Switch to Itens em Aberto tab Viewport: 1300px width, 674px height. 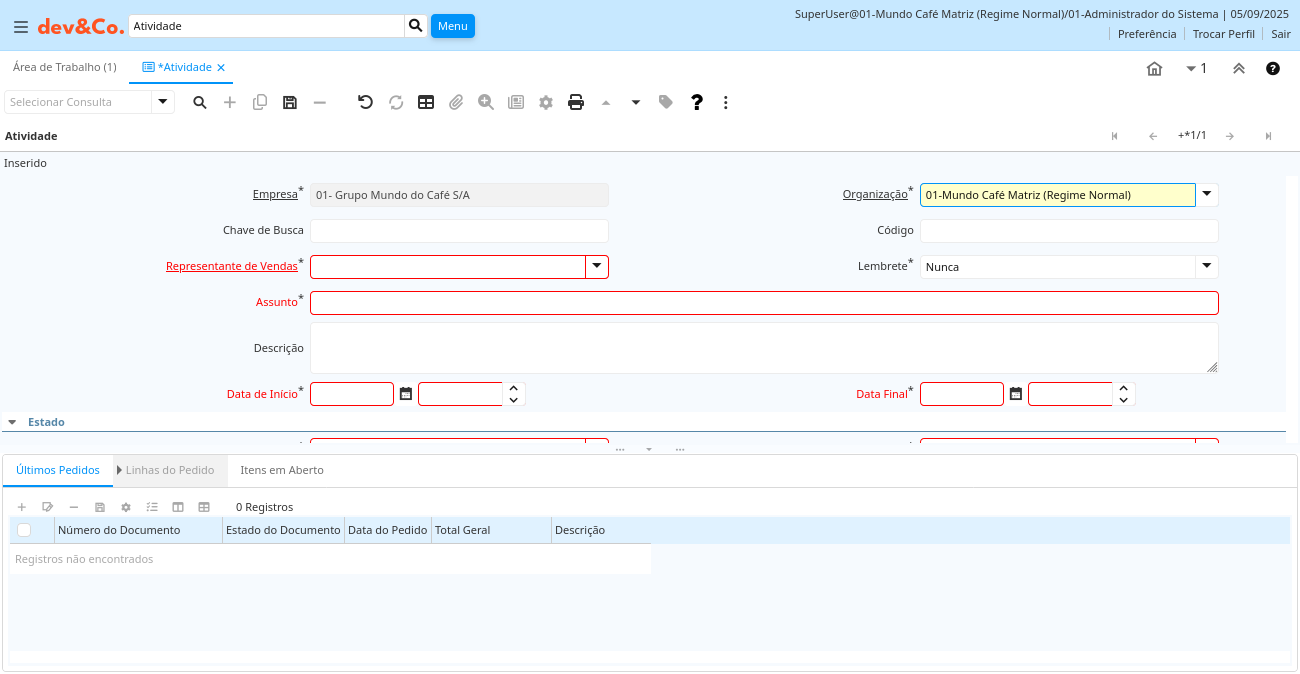click(282, 470)
